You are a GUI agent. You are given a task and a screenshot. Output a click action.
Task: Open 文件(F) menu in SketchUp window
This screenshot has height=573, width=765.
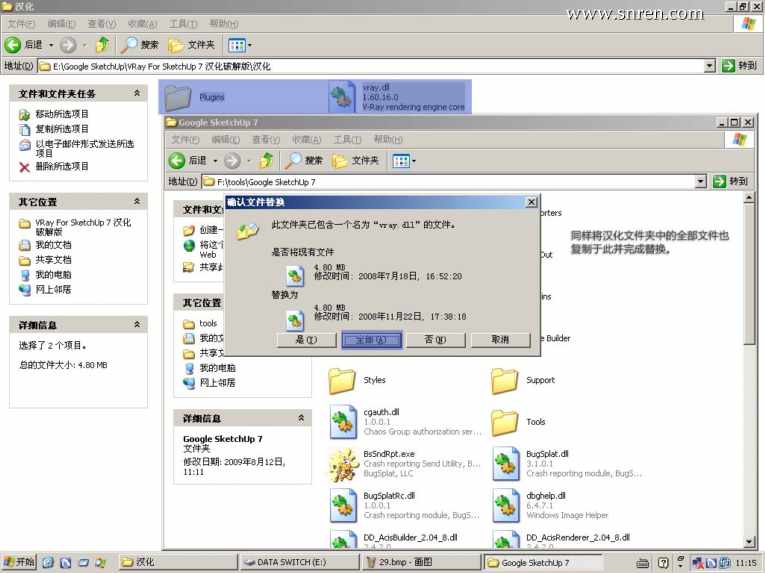pos(185,140)
